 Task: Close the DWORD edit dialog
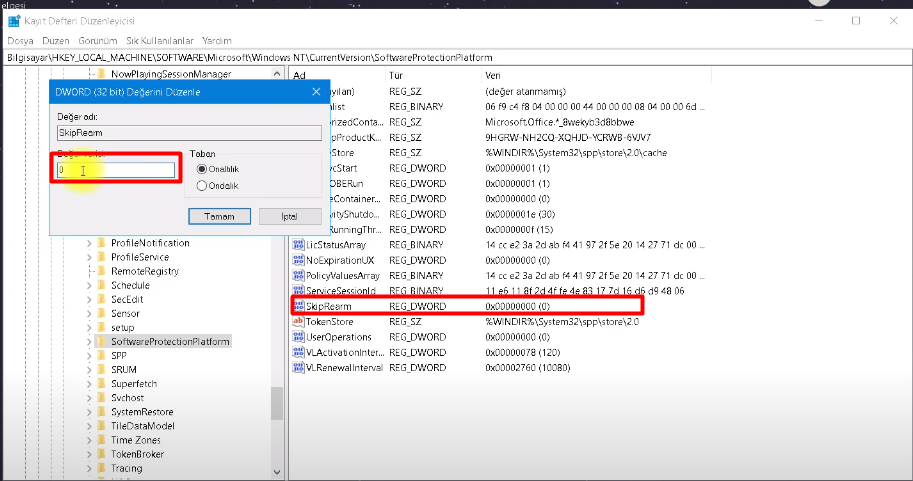[316, 92]
